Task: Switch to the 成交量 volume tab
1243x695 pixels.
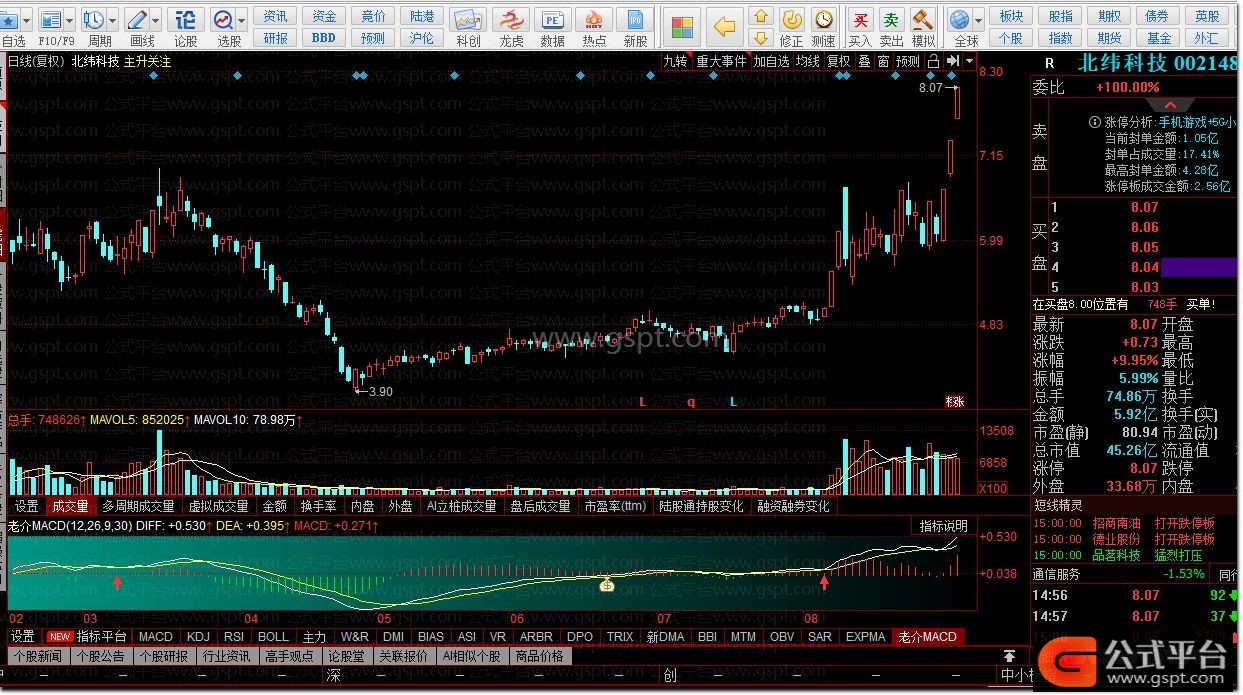Action: click(x=70, y=506)
